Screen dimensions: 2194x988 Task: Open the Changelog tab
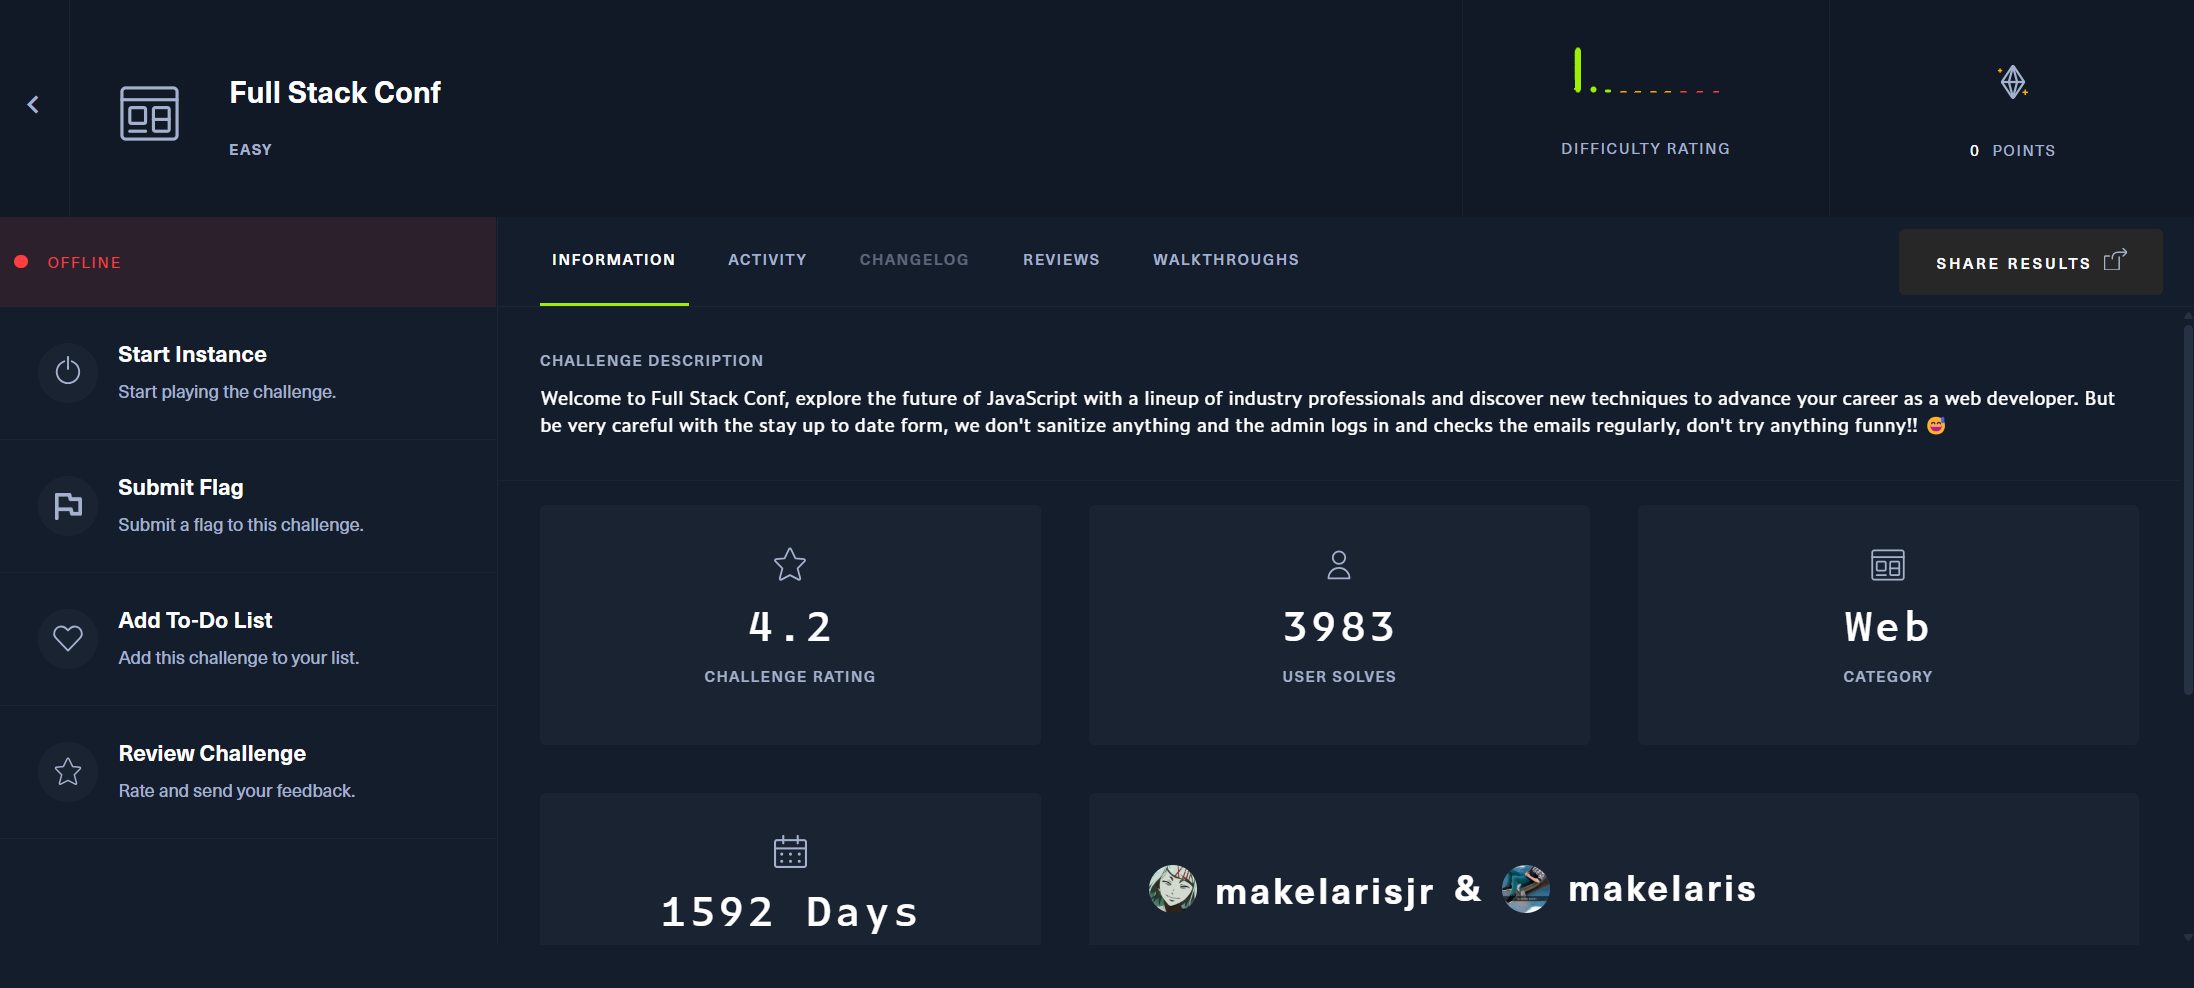pos(914,260)
